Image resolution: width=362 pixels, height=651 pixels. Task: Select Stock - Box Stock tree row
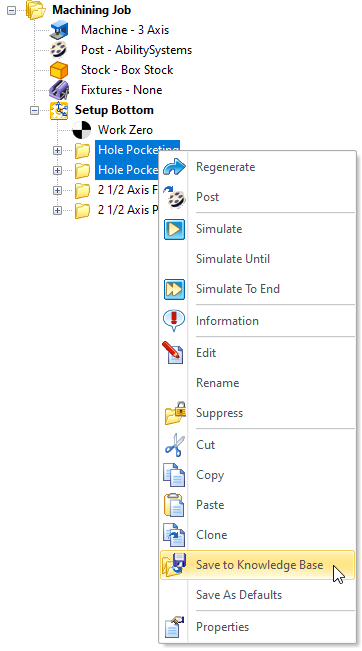pyautogui.click(x=127, y=70)
